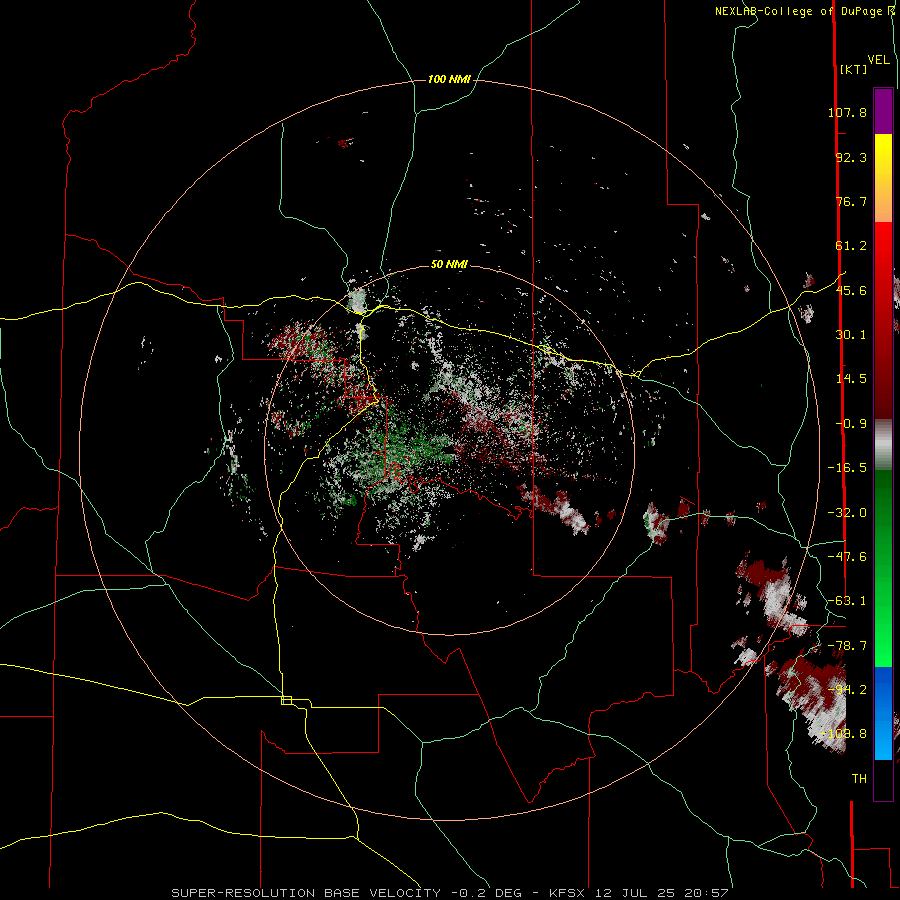Viewport: 900px width, 900px height.
Task: Select the -94.2 value on the velocity scale
Action: tap(847, 690)
